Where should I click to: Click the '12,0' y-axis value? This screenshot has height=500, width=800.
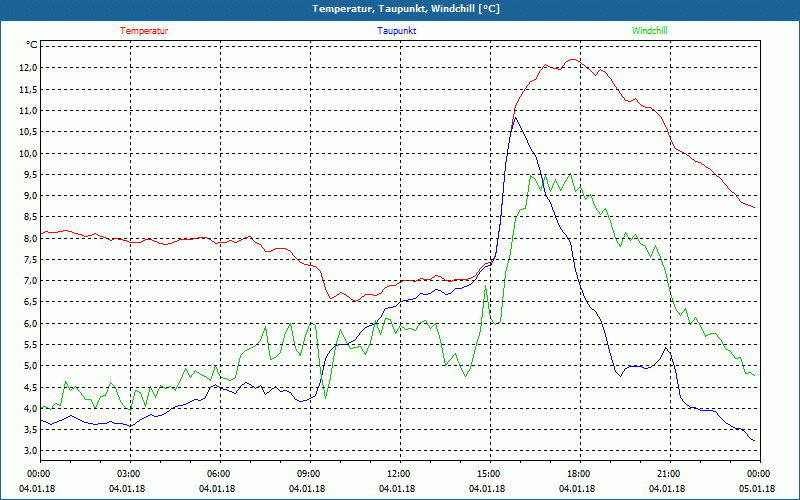click(x=28, y=68)
